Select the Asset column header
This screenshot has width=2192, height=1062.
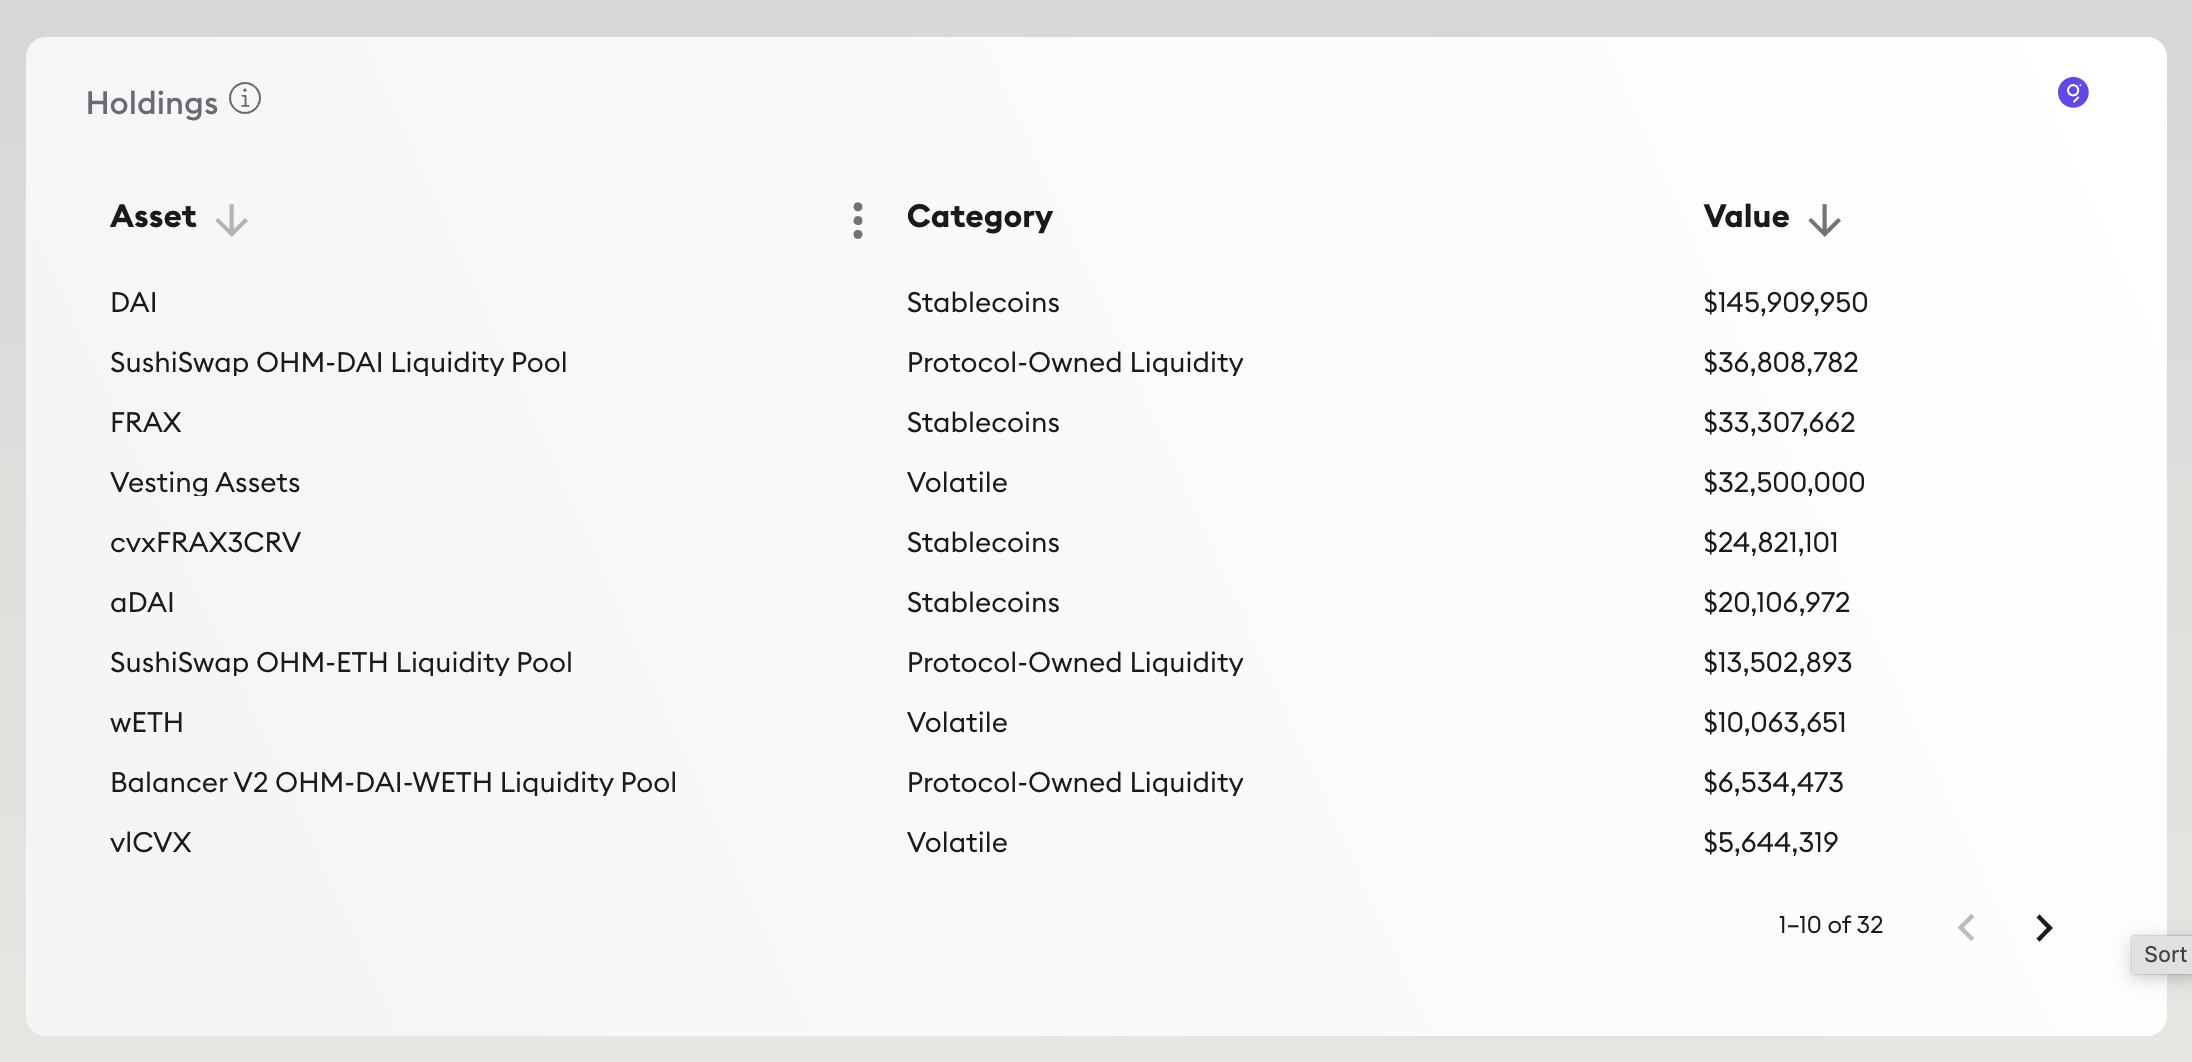click(153, 216)
